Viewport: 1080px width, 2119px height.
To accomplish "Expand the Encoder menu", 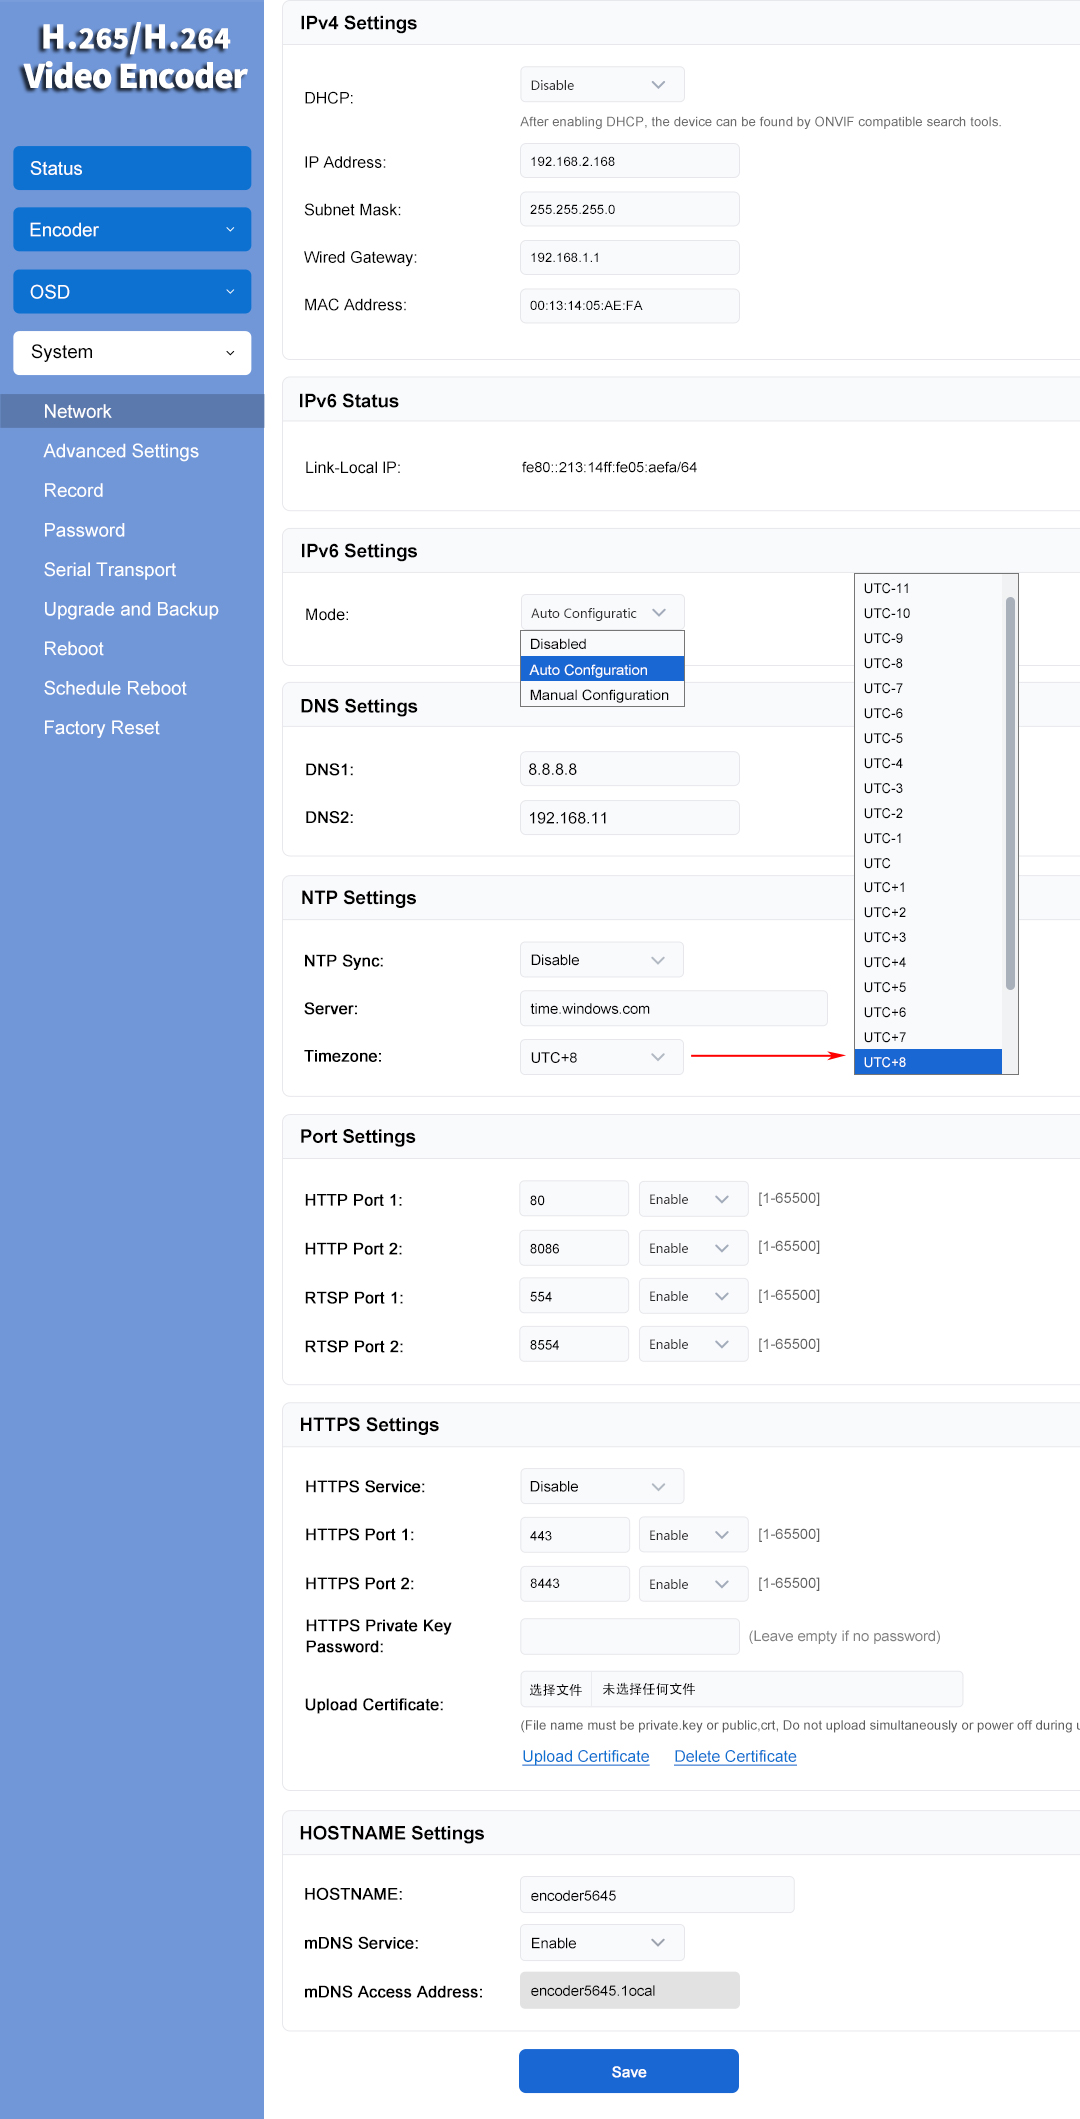I will (x=132, y=230).
